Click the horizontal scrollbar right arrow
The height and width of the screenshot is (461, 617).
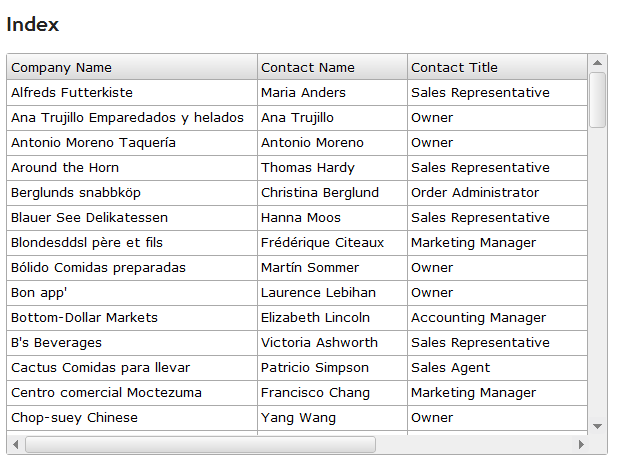tap(581, 444)
